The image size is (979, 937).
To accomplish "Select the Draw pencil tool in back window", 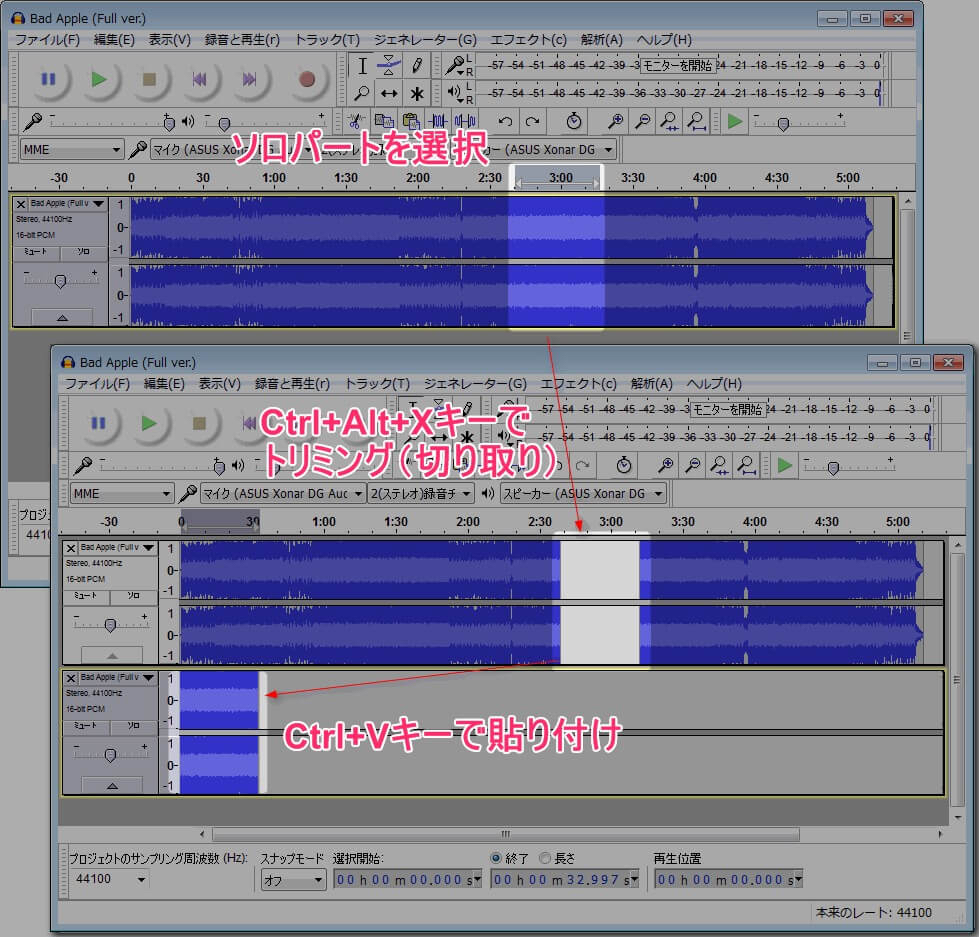I will (416, 66).
